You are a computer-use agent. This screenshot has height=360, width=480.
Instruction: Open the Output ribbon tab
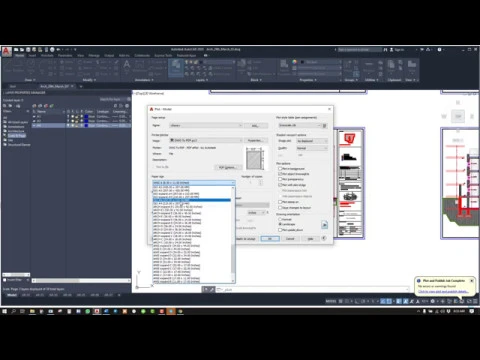[x=109, y=55]
